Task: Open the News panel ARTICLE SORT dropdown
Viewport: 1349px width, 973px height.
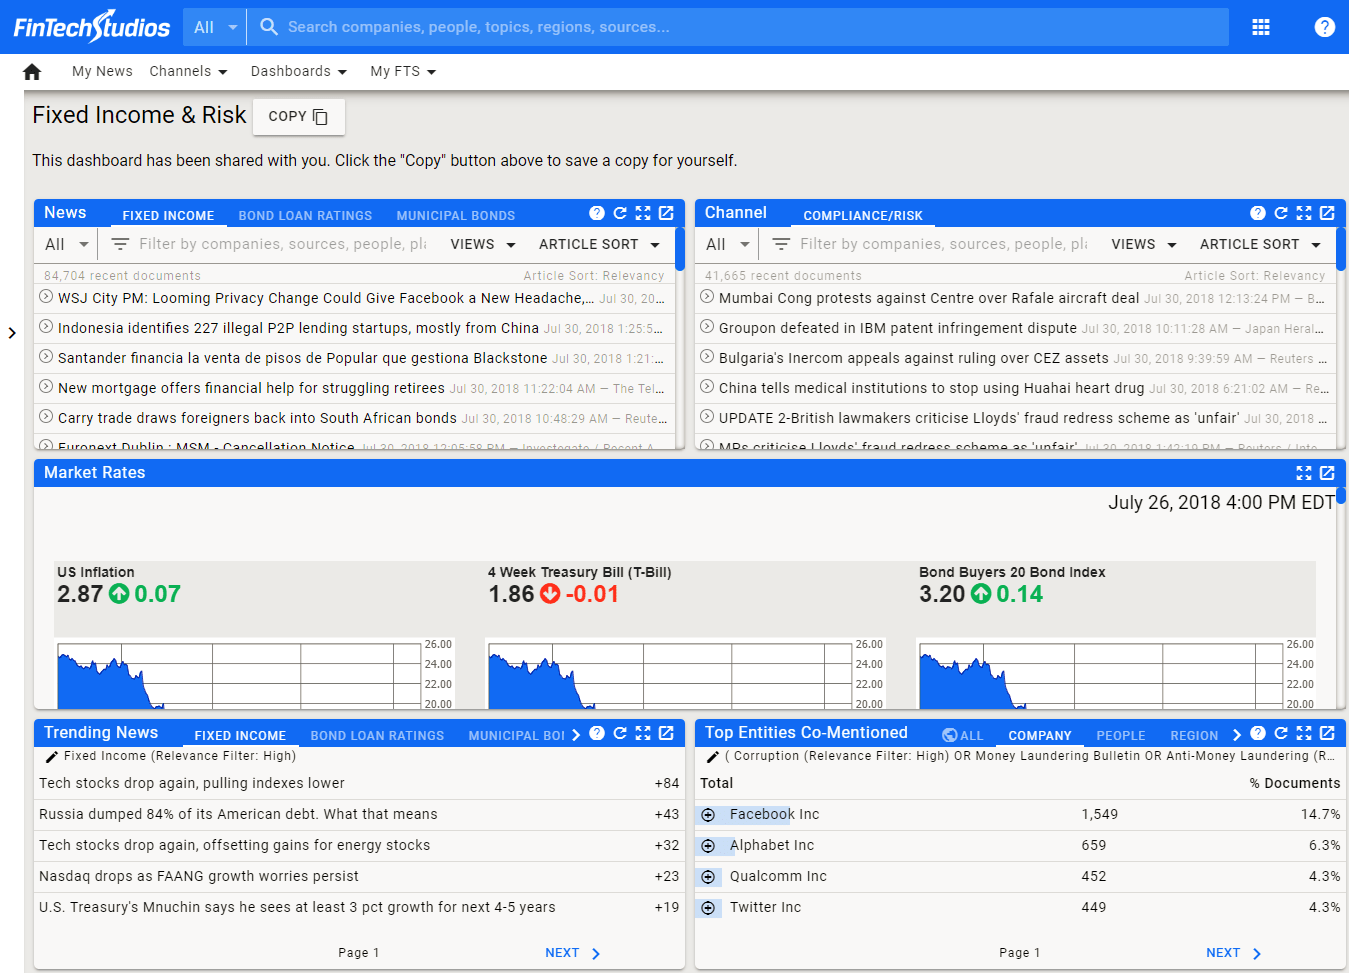Action: point(600,244)
